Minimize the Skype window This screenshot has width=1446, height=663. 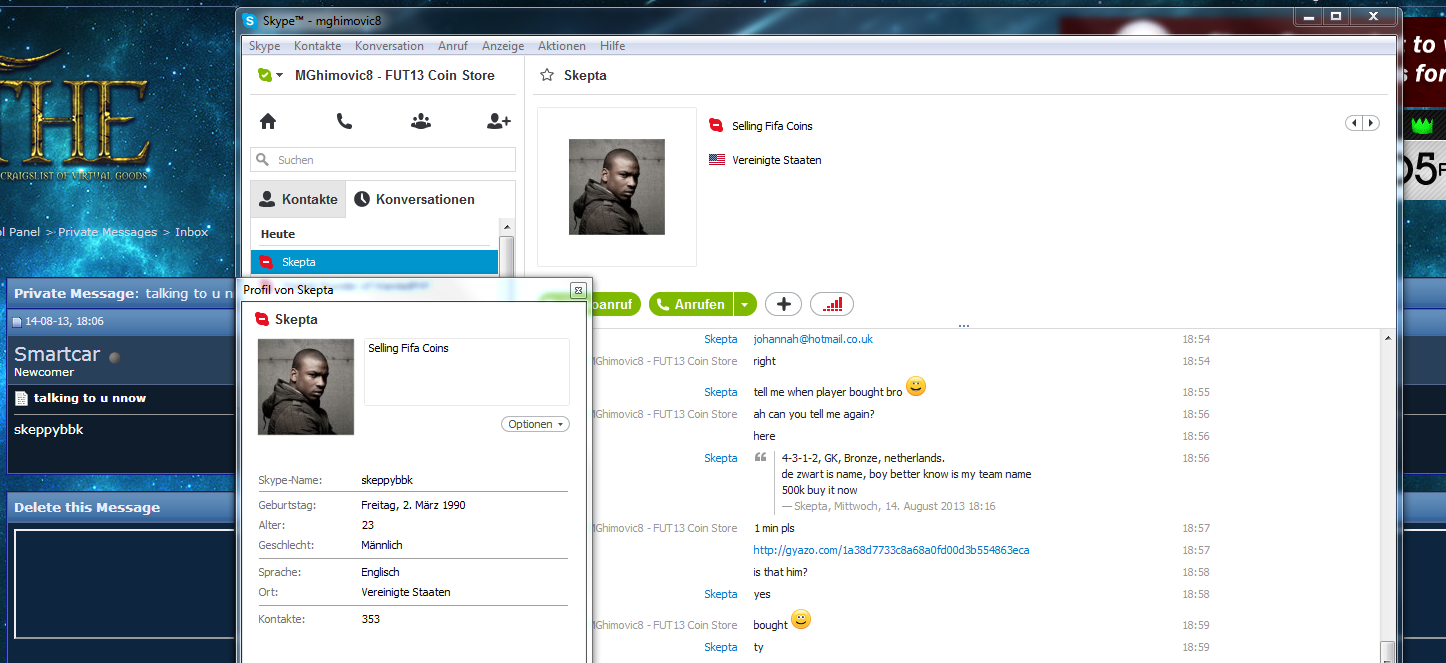pyautogui.click(x=1308, y=16)
